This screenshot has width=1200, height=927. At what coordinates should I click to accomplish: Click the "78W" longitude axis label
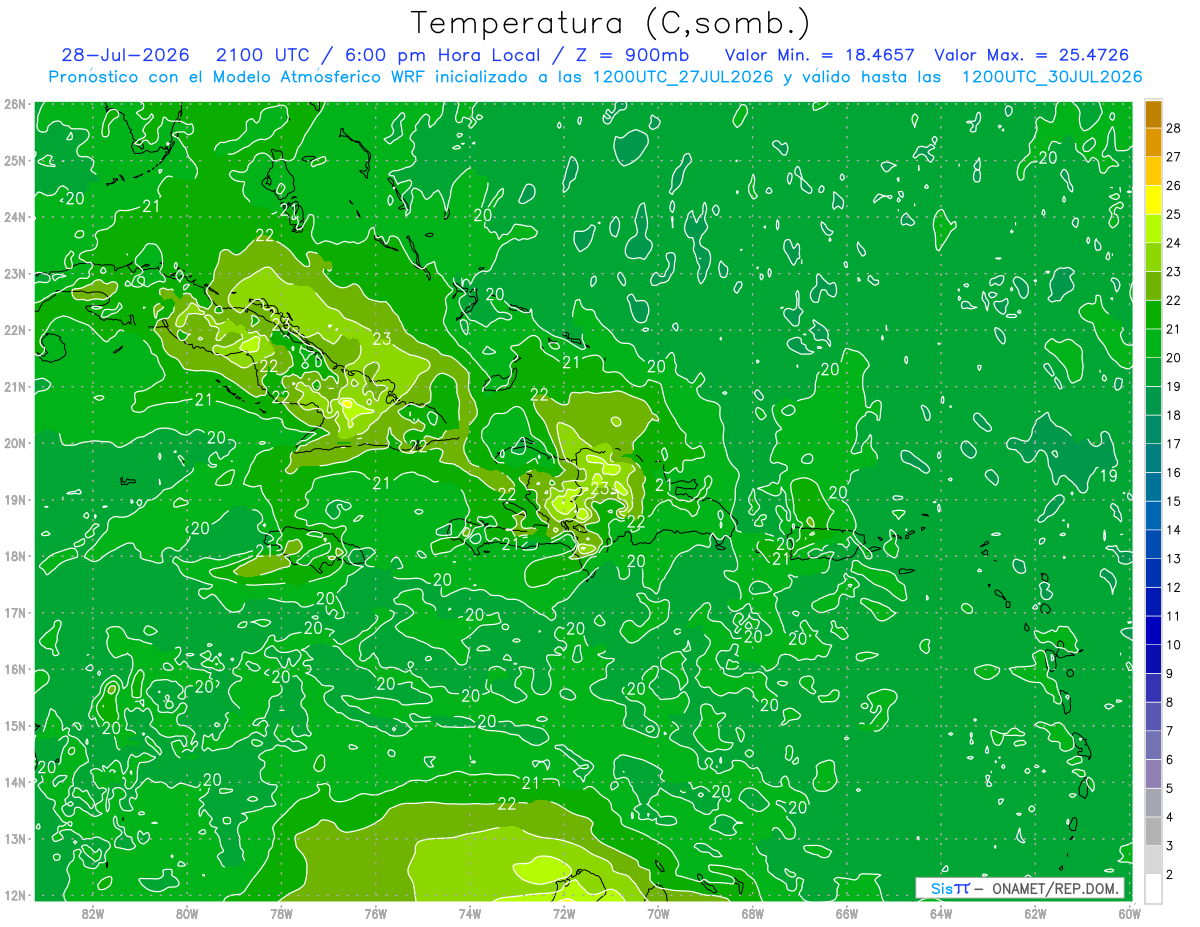[x=281, y=913]
